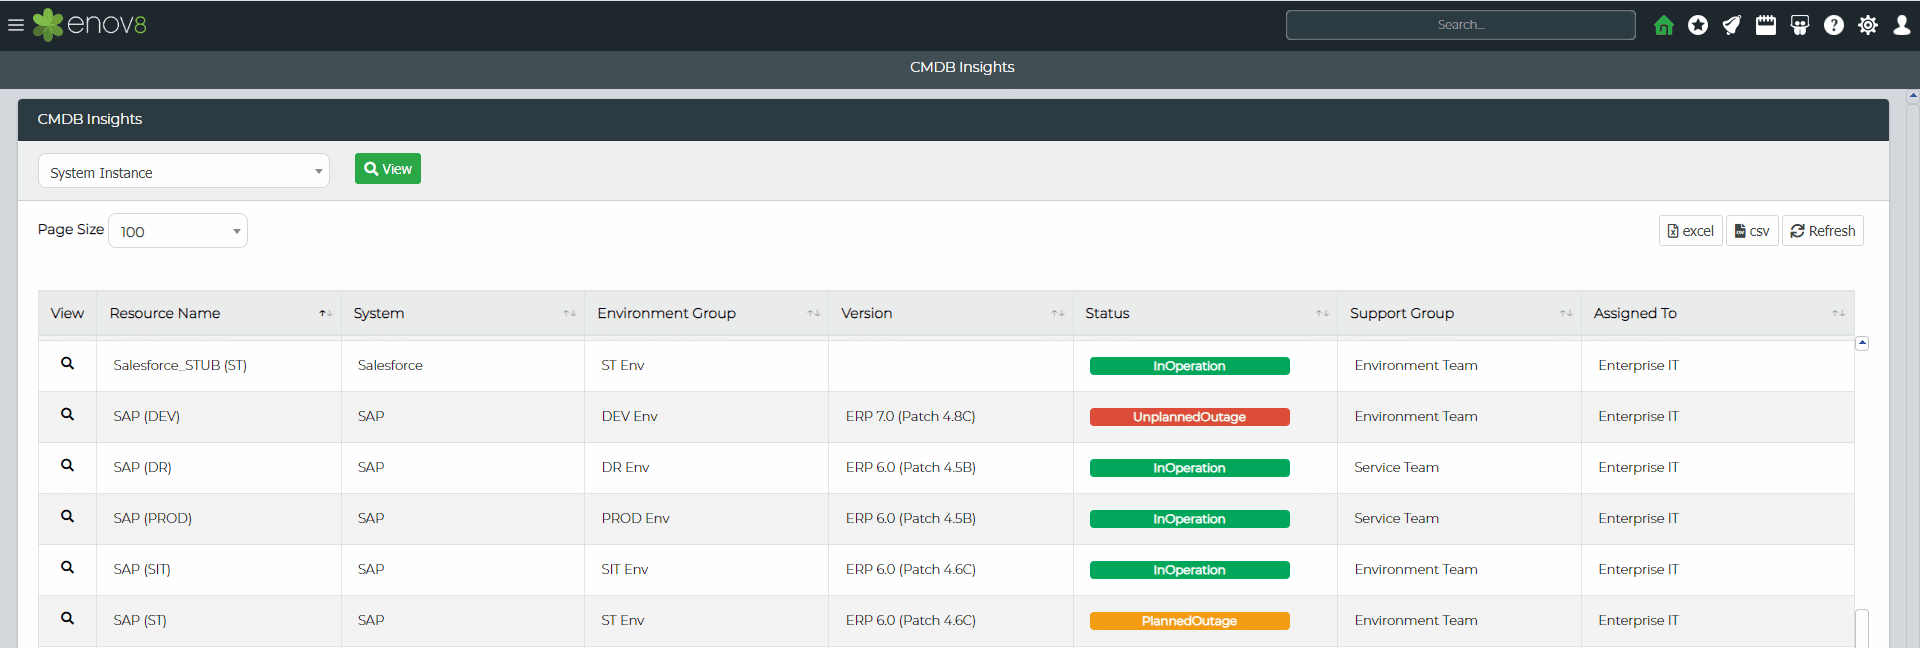Open the user profile icon
Screen dimensions: 1920x648
tap(1902, 25)
